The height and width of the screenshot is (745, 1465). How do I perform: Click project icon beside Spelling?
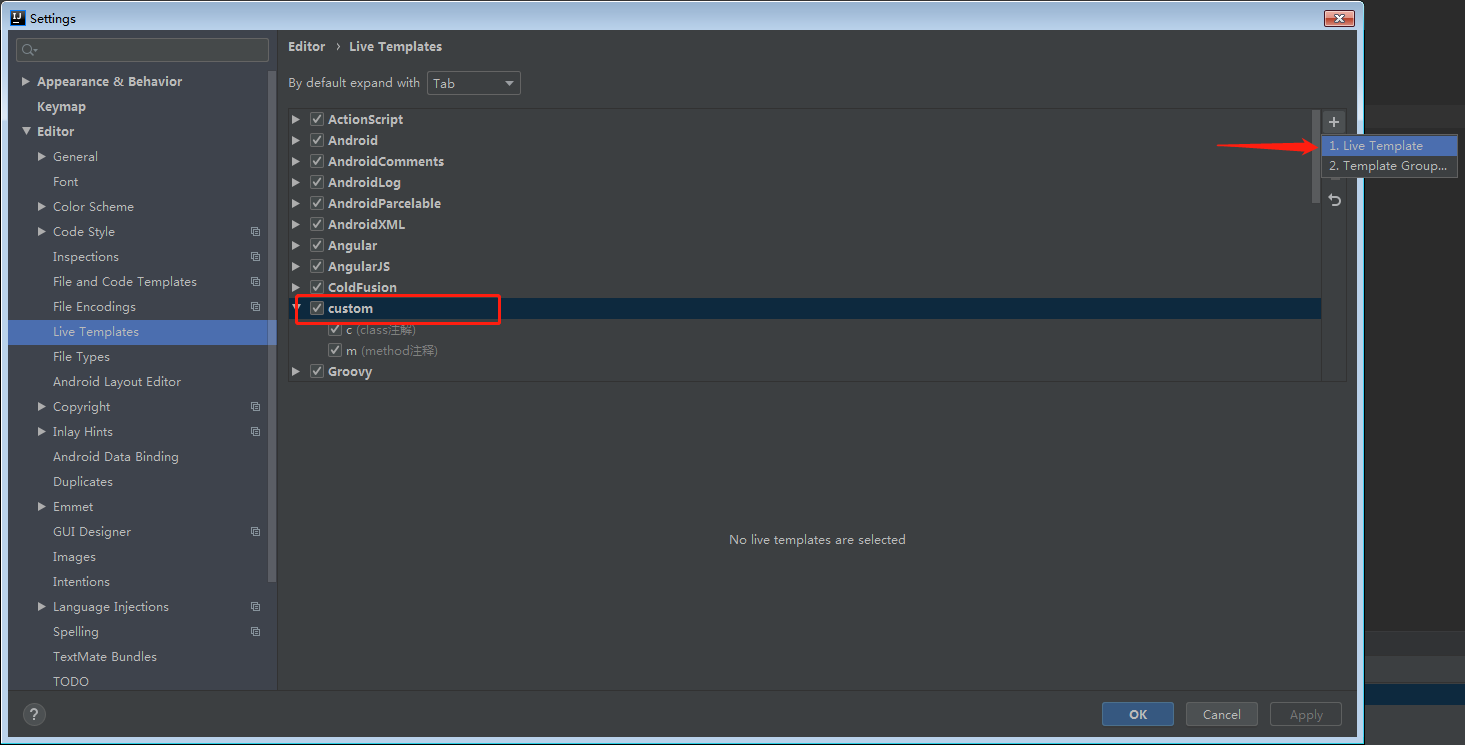pos(255,631)
